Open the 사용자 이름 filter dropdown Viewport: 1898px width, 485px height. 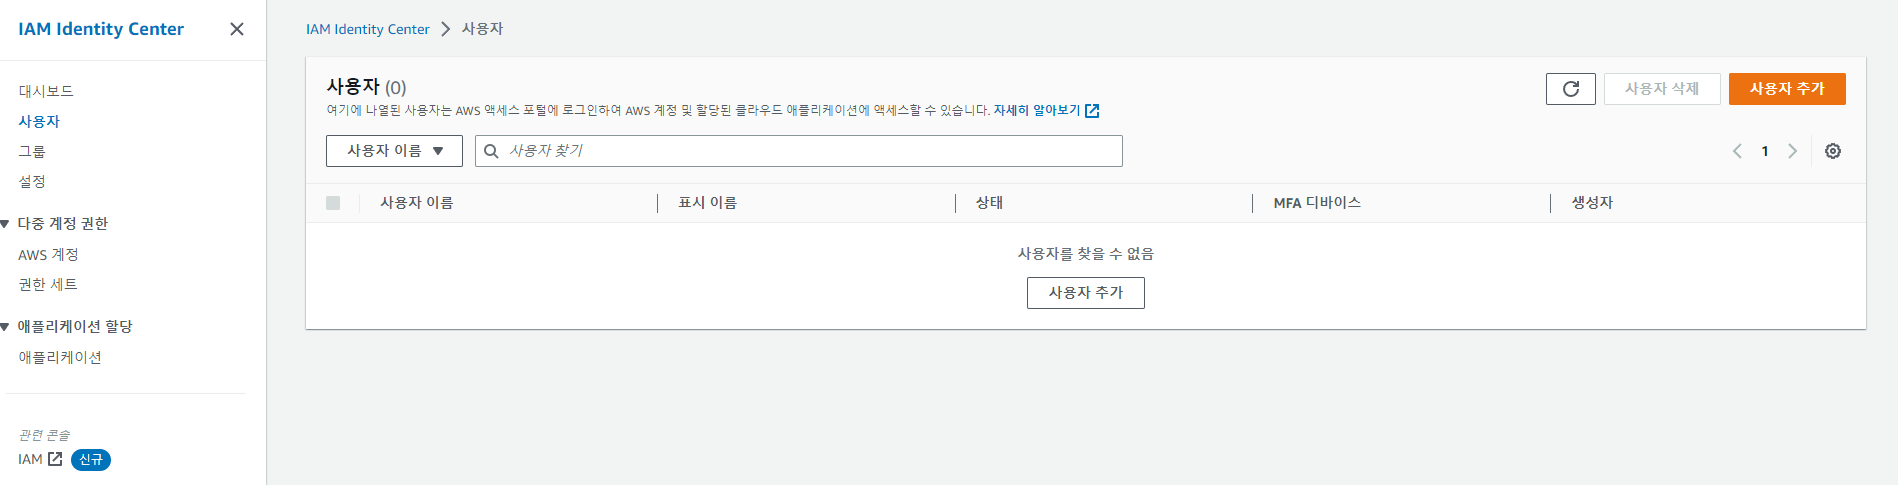(394, 151)
